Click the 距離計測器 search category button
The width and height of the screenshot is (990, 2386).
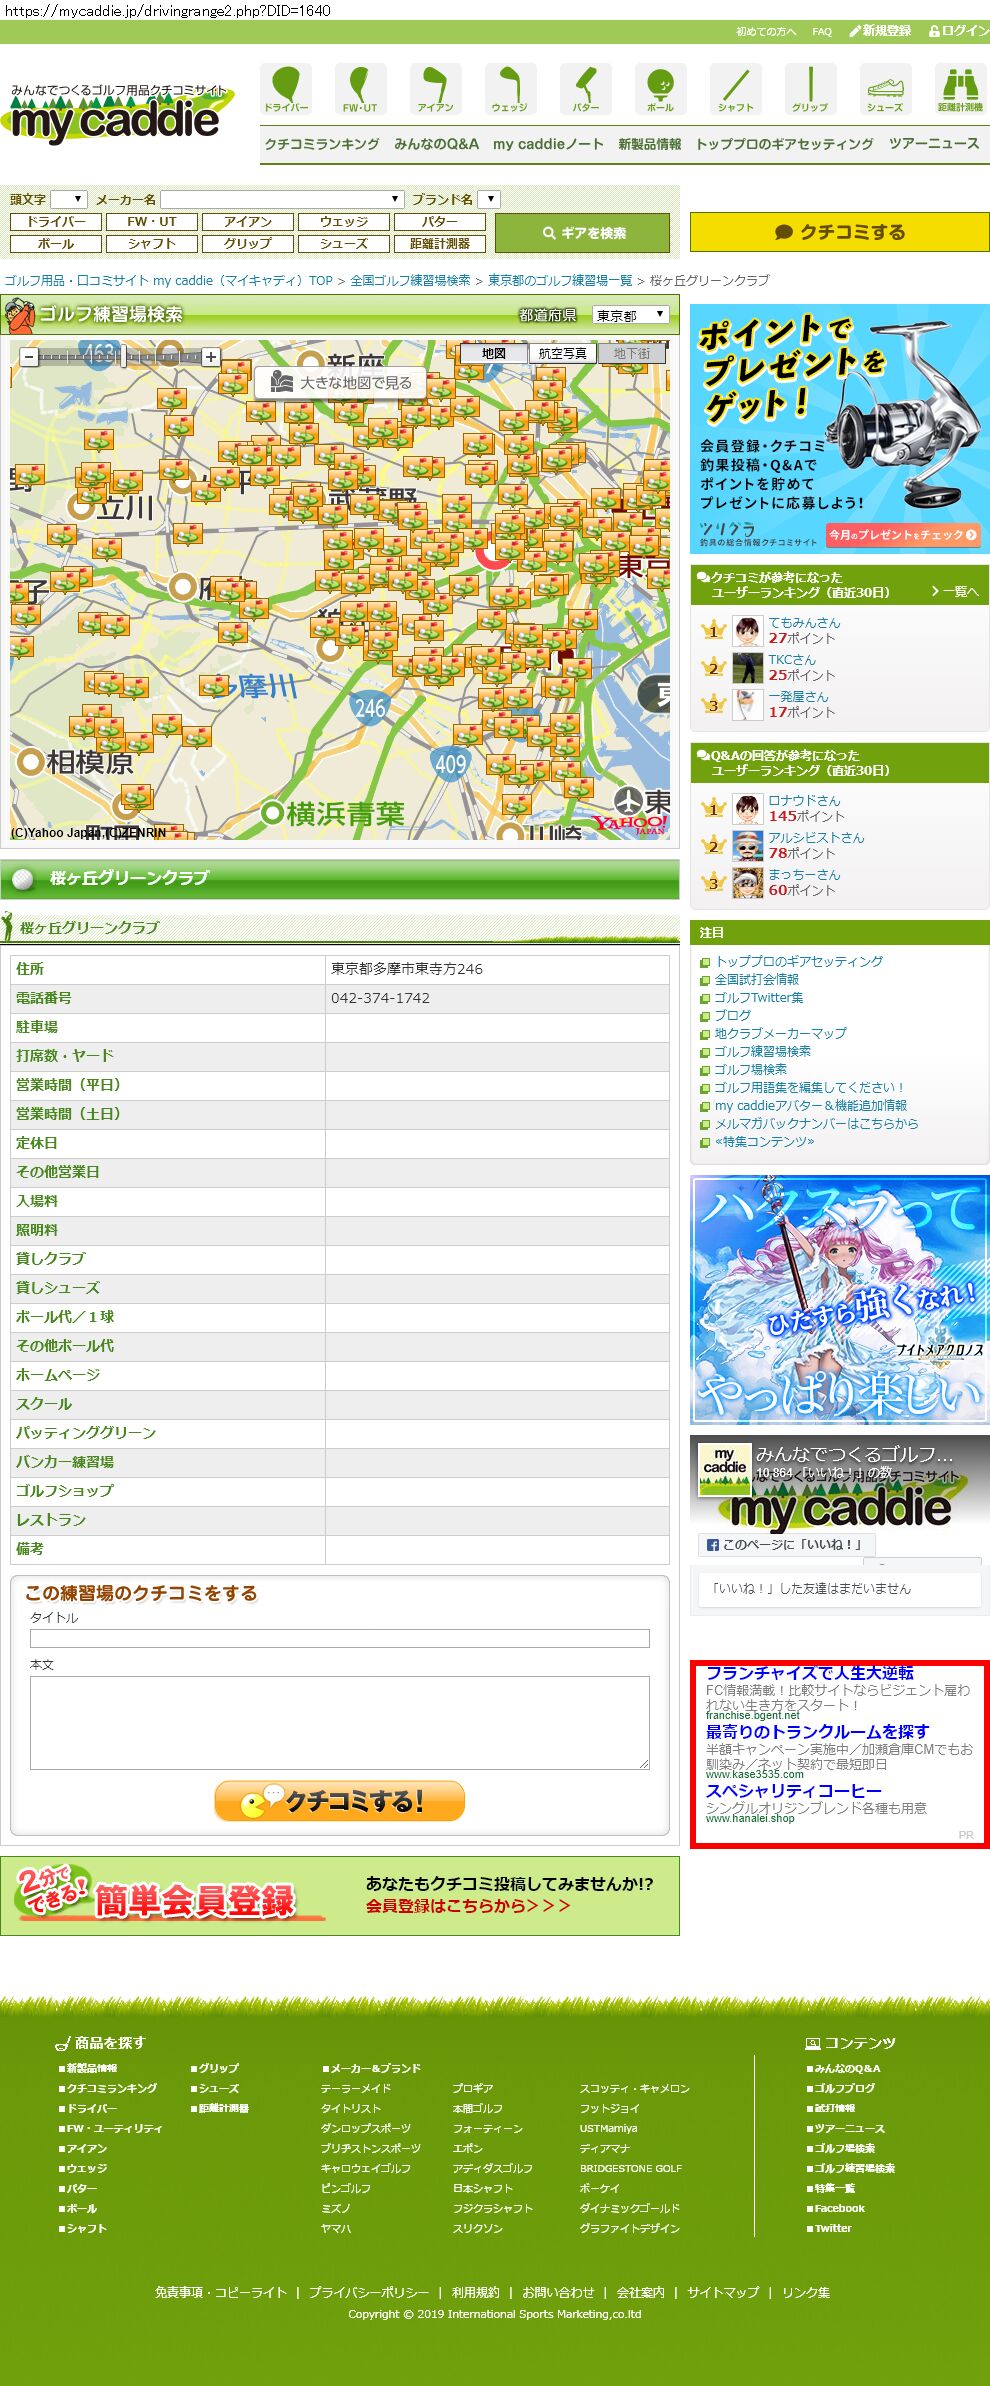tap(440, 243)
